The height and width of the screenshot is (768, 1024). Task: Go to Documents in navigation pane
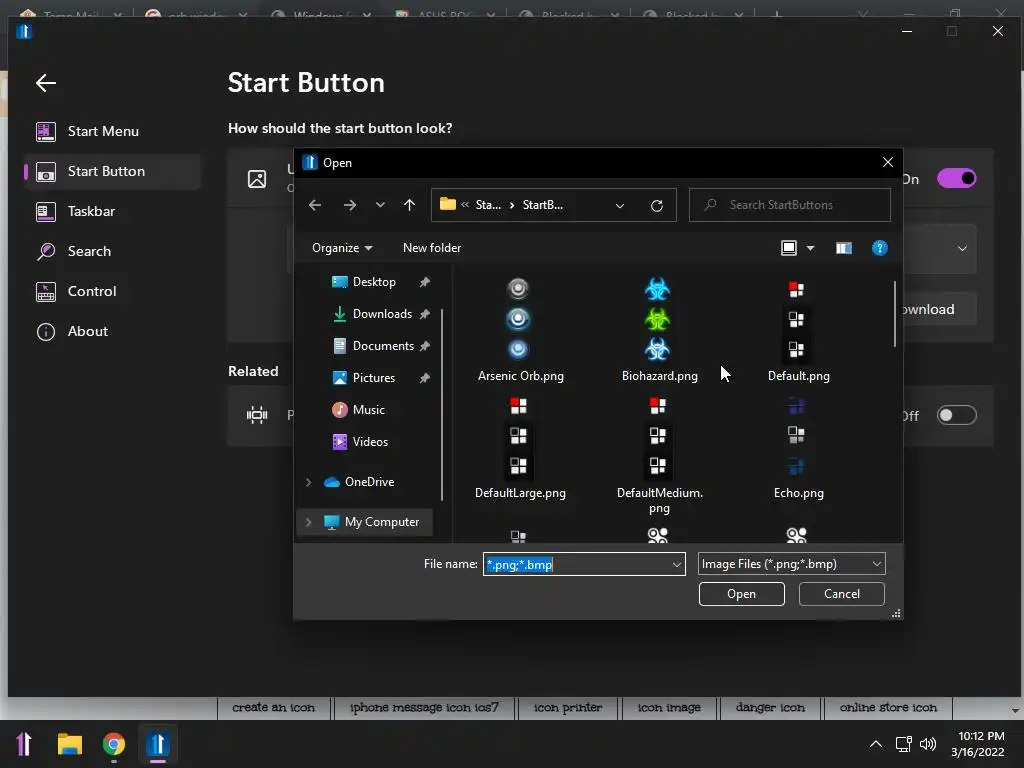pos(383,346)
